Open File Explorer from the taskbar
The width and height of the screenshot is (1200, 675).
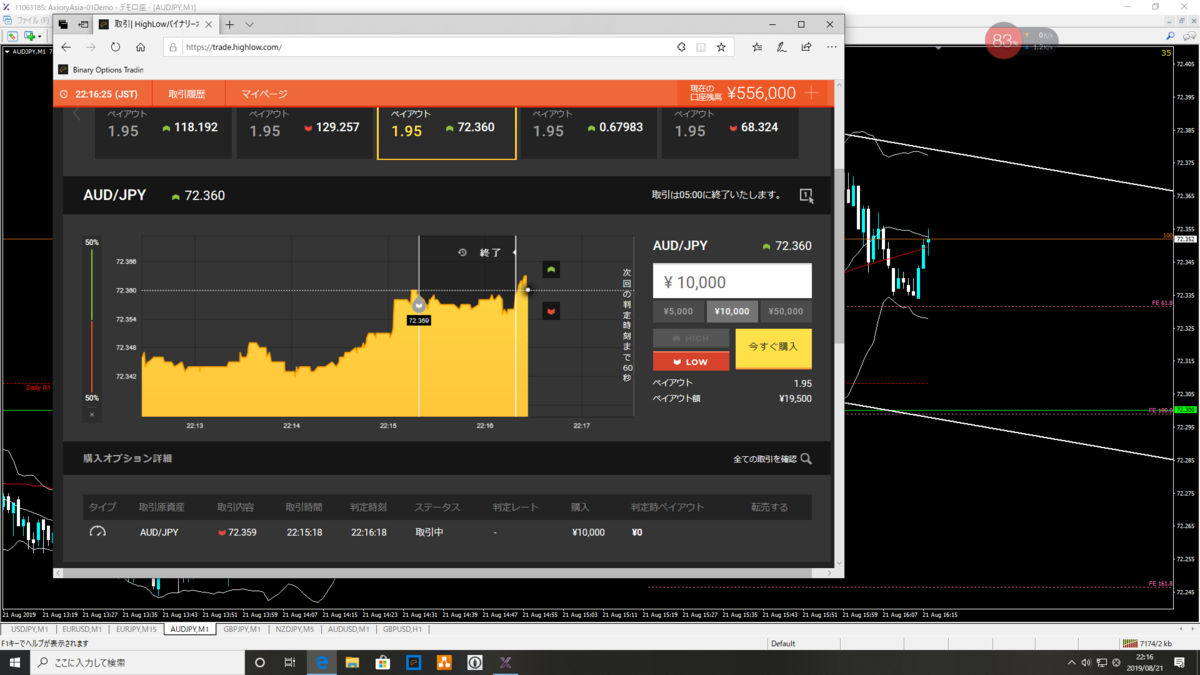pyautogui.click(x=352, y=663)
